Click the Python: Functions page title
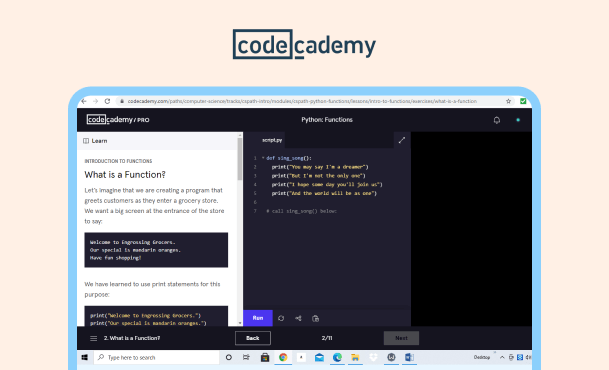The height and width of the screenshot is (370, 609). (327, 120)
